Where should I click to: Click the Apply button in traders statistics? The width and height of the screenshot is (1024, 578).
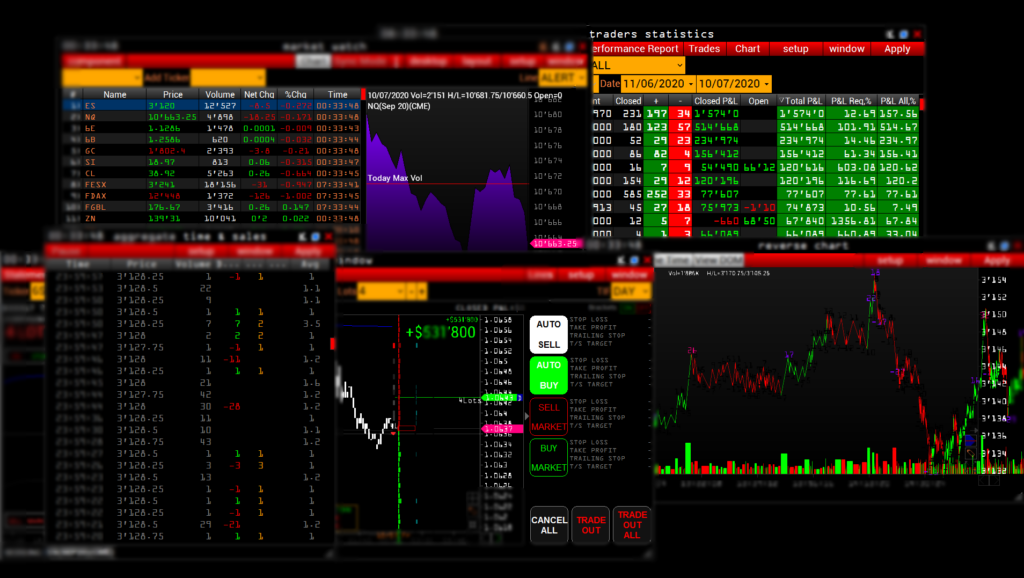pos(897,48)
